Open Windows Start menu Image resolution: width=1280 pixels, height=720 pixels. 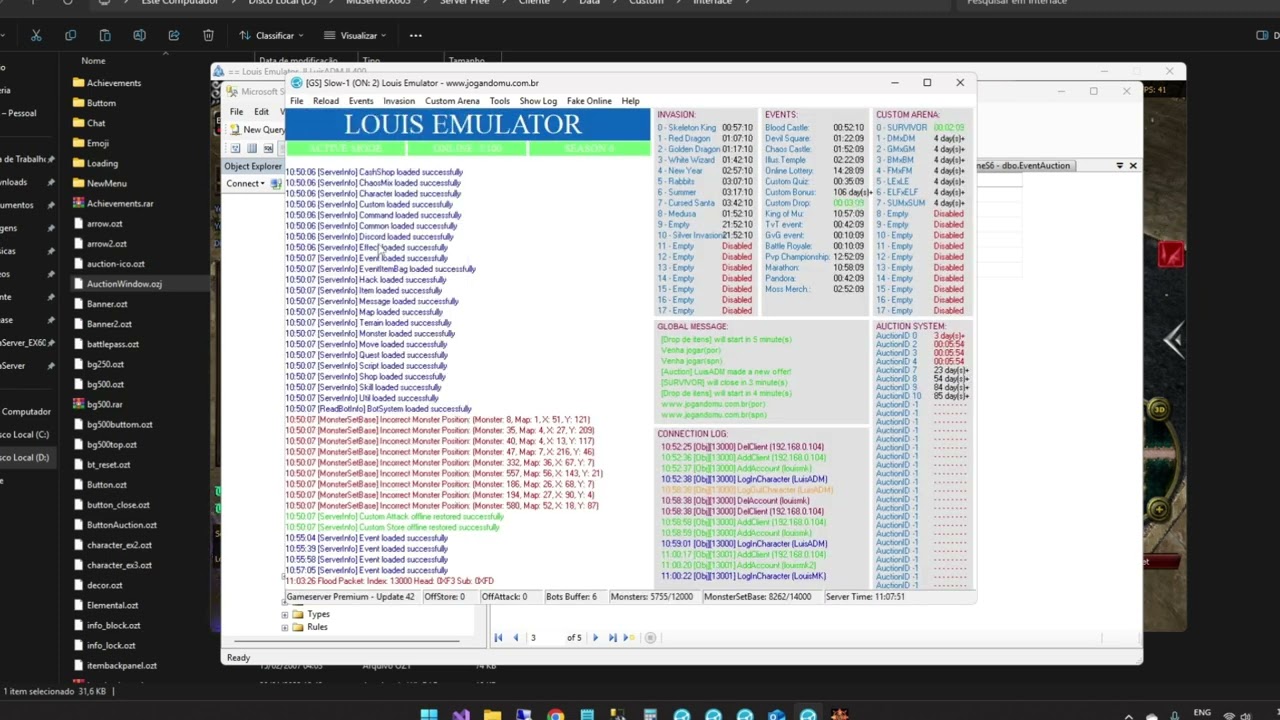pos(428,714)
